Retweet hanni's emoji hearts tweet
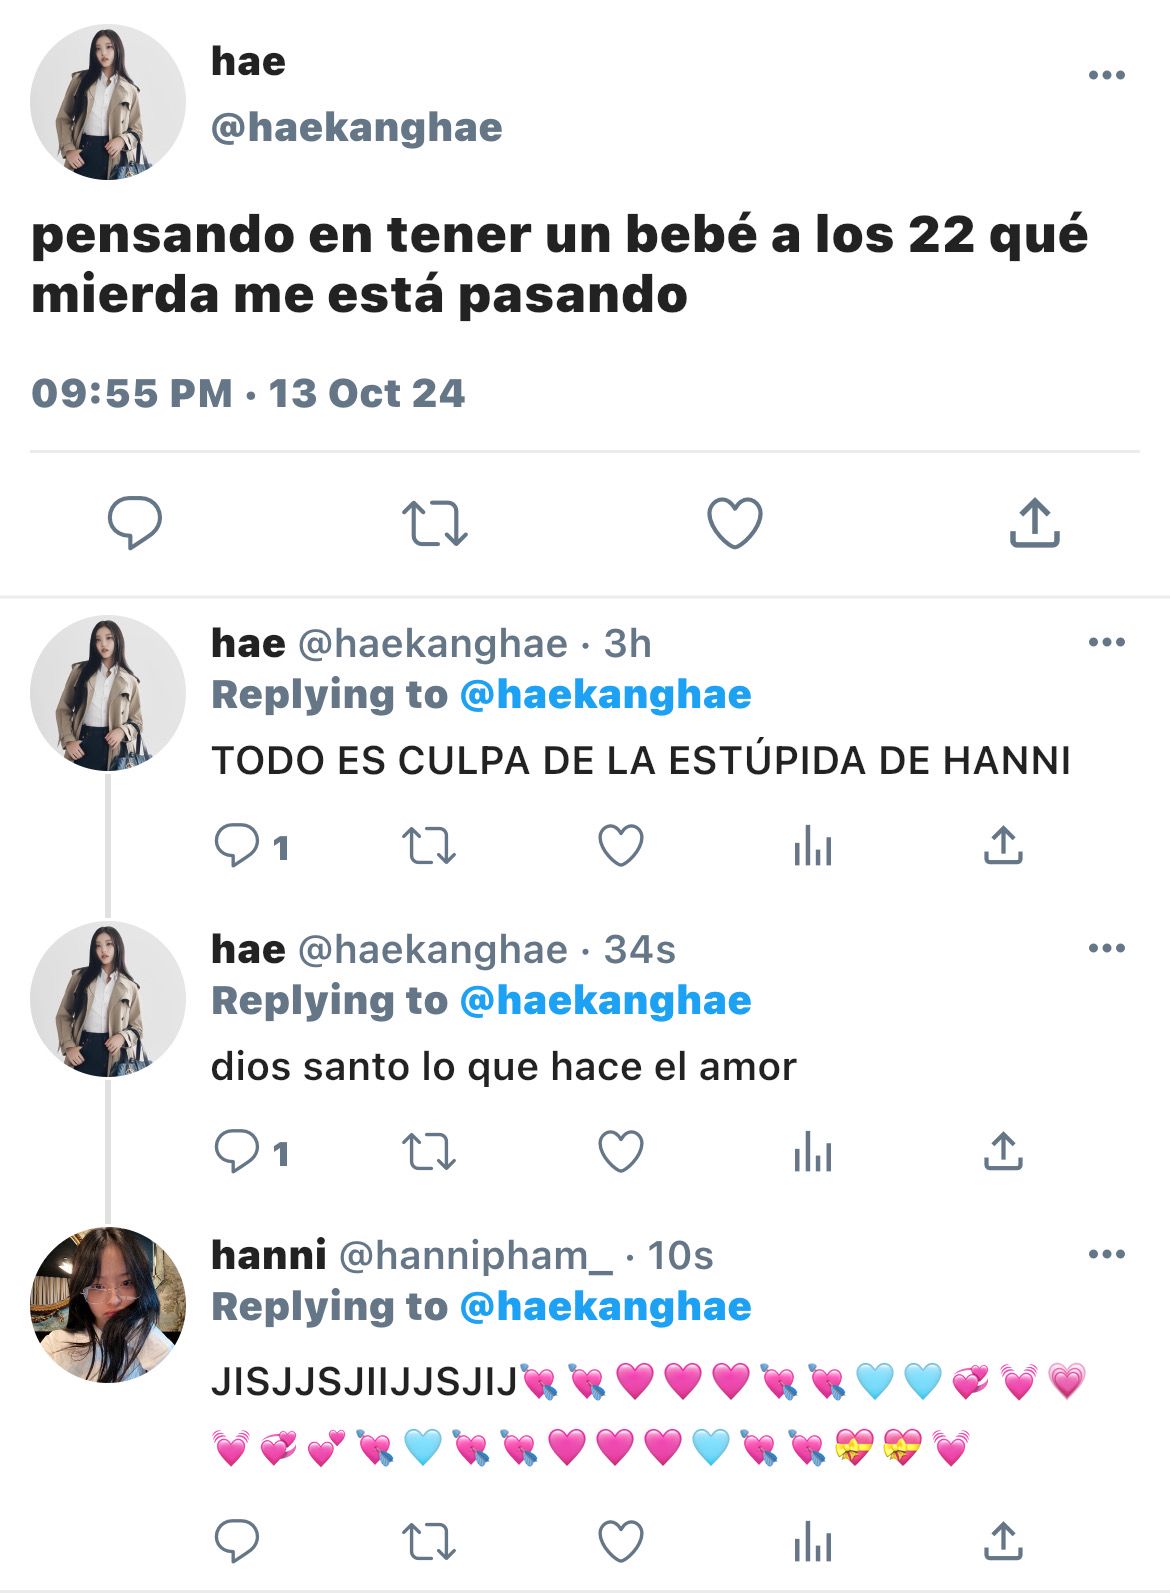The image size is (1170, 1593). [x=429, y=1541]
